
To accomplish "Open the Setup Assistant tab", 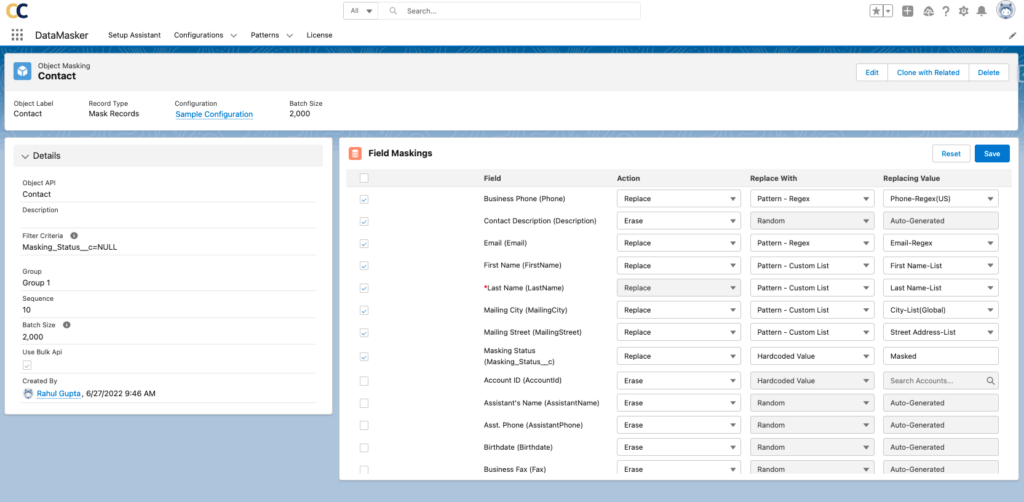I will pyautogui.click(x=134, y=35).
